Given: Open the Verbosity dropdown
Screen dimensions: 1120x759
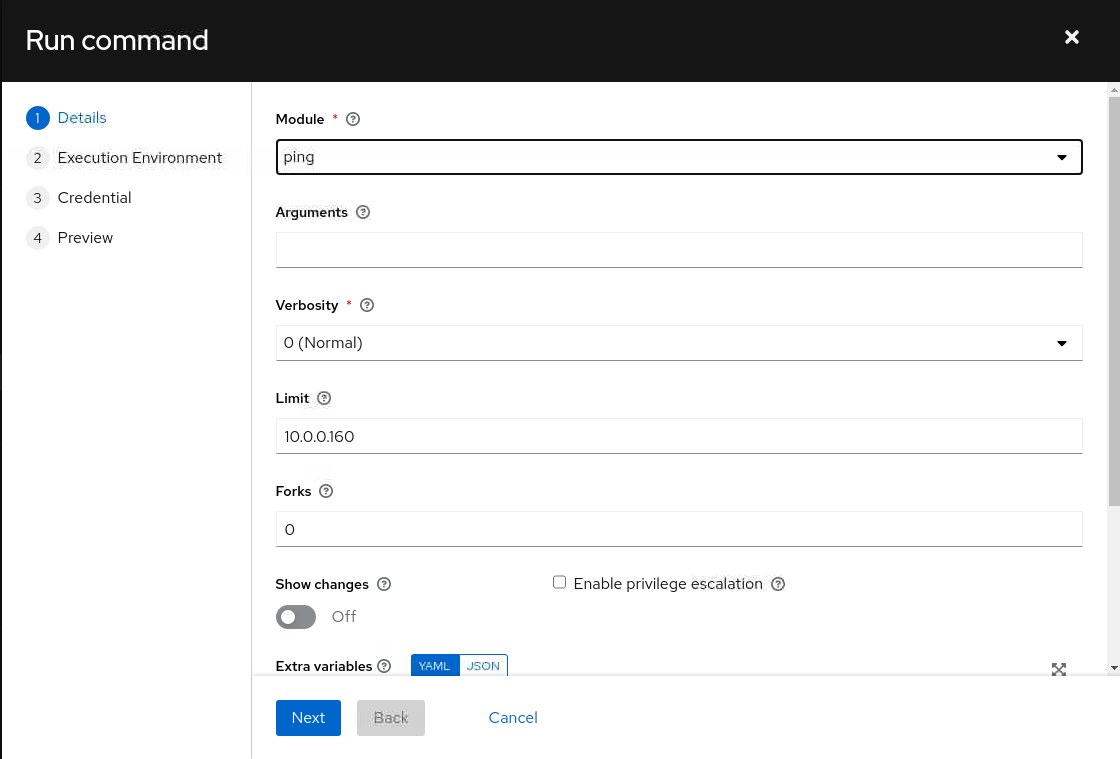Looking at the screenshot, I should coord(678,343).
